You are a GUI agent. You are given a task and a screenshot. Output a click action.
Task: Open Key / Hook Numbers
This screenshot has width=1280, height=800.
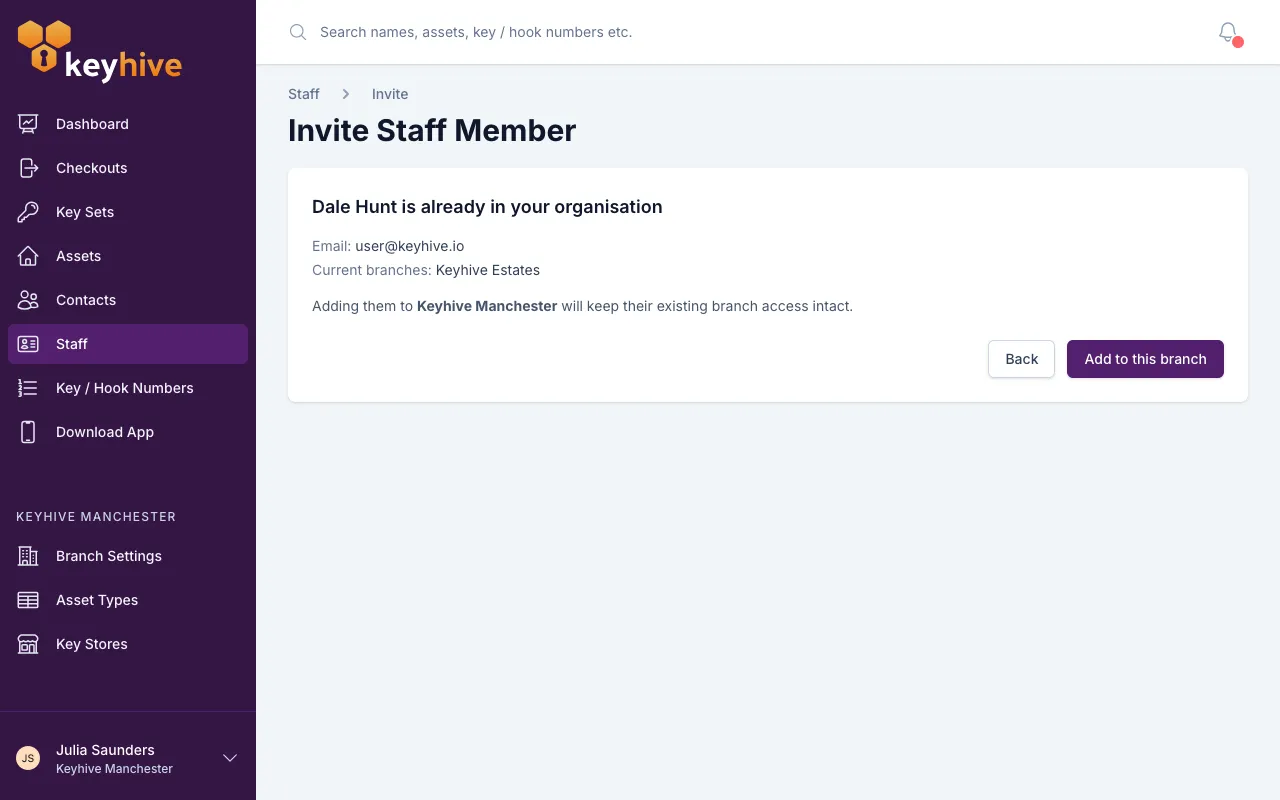(x=128, y=388)
